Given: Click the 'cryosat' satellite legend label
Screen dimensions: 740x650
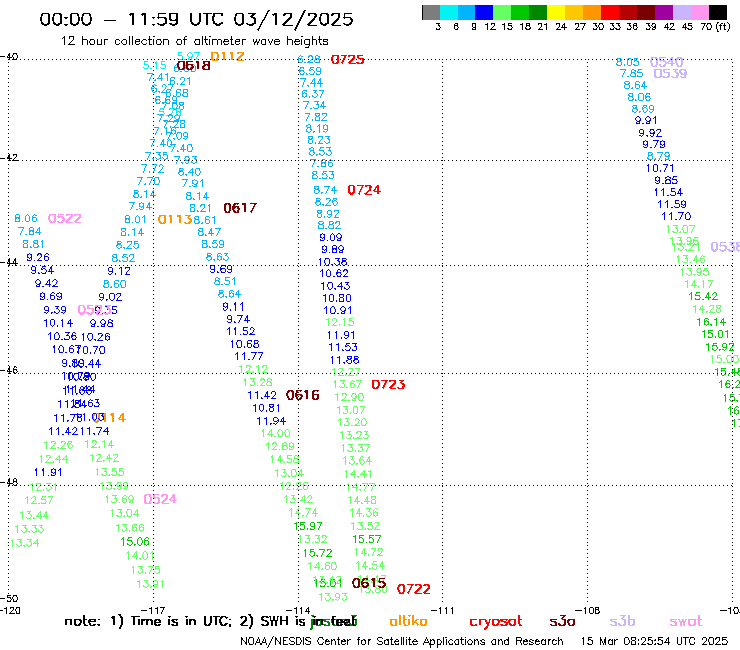Looking at the screenshot, I should click(x=496, y=622).
